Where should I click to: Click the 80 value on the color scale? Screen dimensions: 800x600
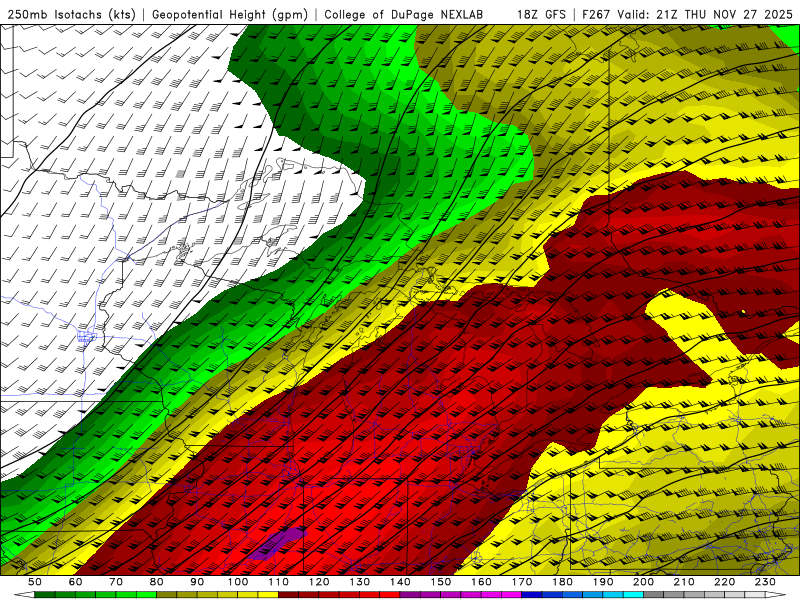[x=157, y=582]
